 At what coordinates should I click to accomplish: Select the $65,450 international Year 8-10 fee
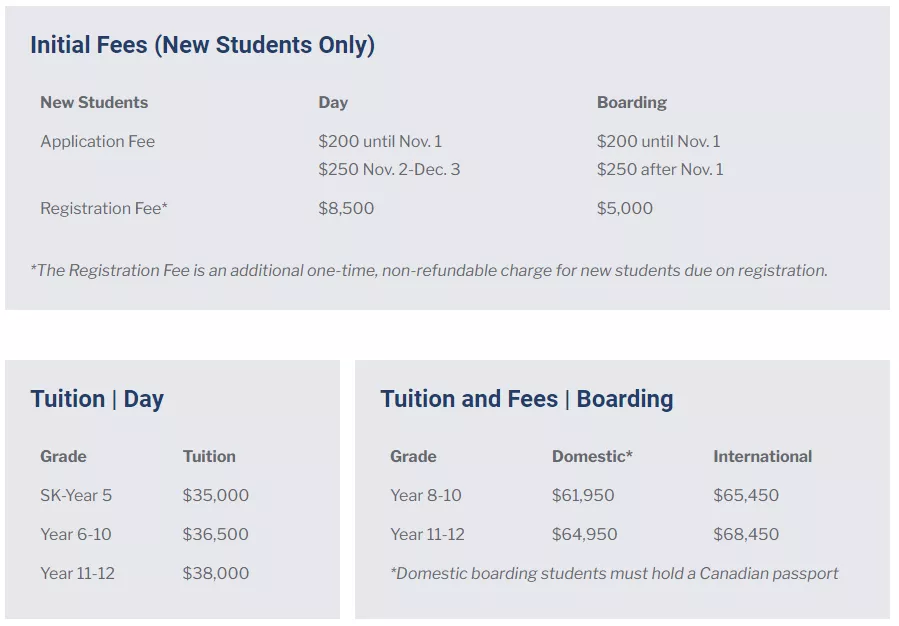point(746,496)
